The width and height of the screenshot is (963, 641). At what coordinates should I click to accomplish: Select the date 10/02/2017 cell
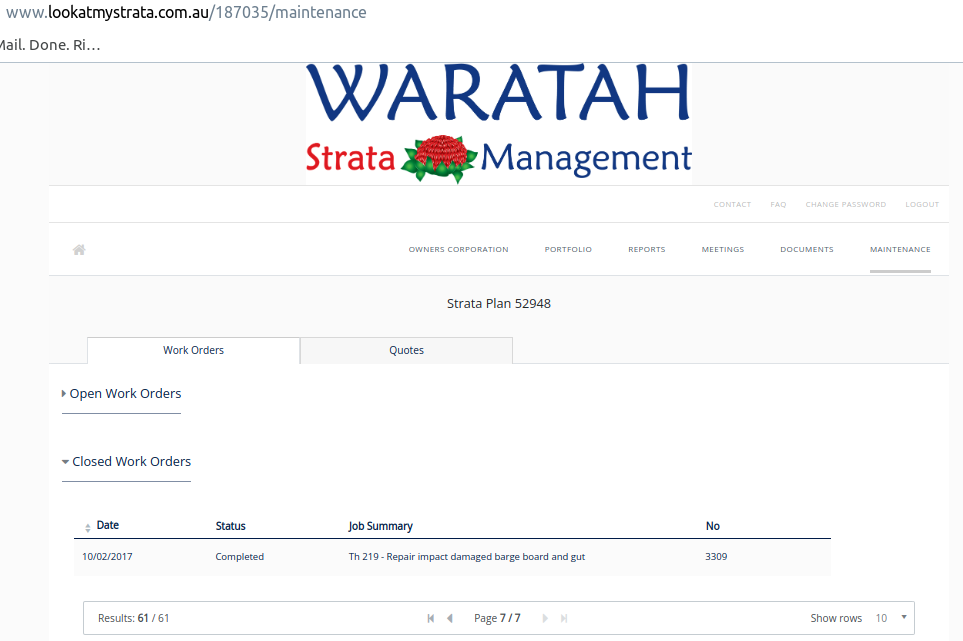click(x=107, y=557)
